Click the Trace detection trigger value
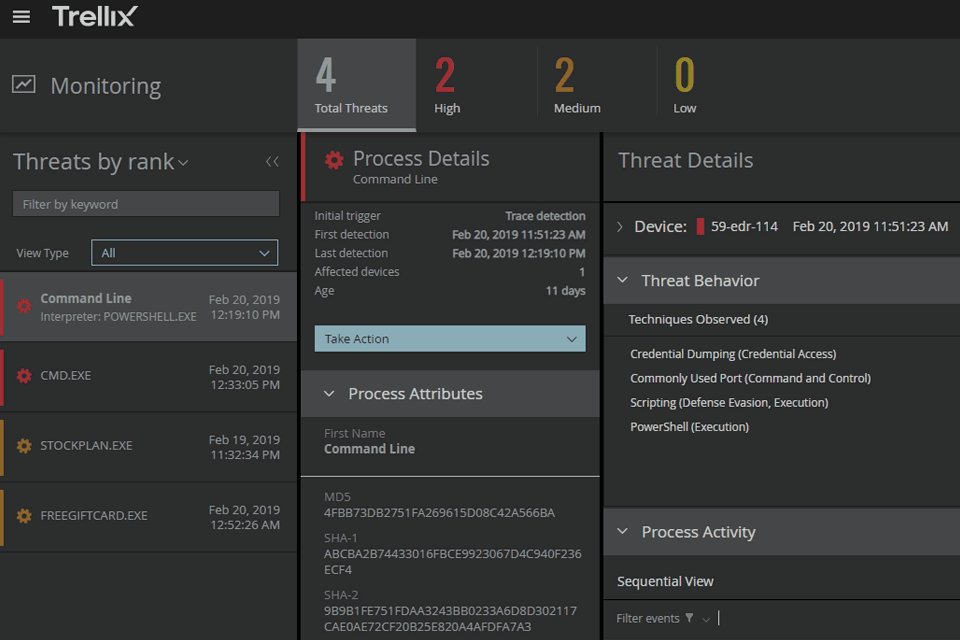960x640 pixels. click(545, 216)
